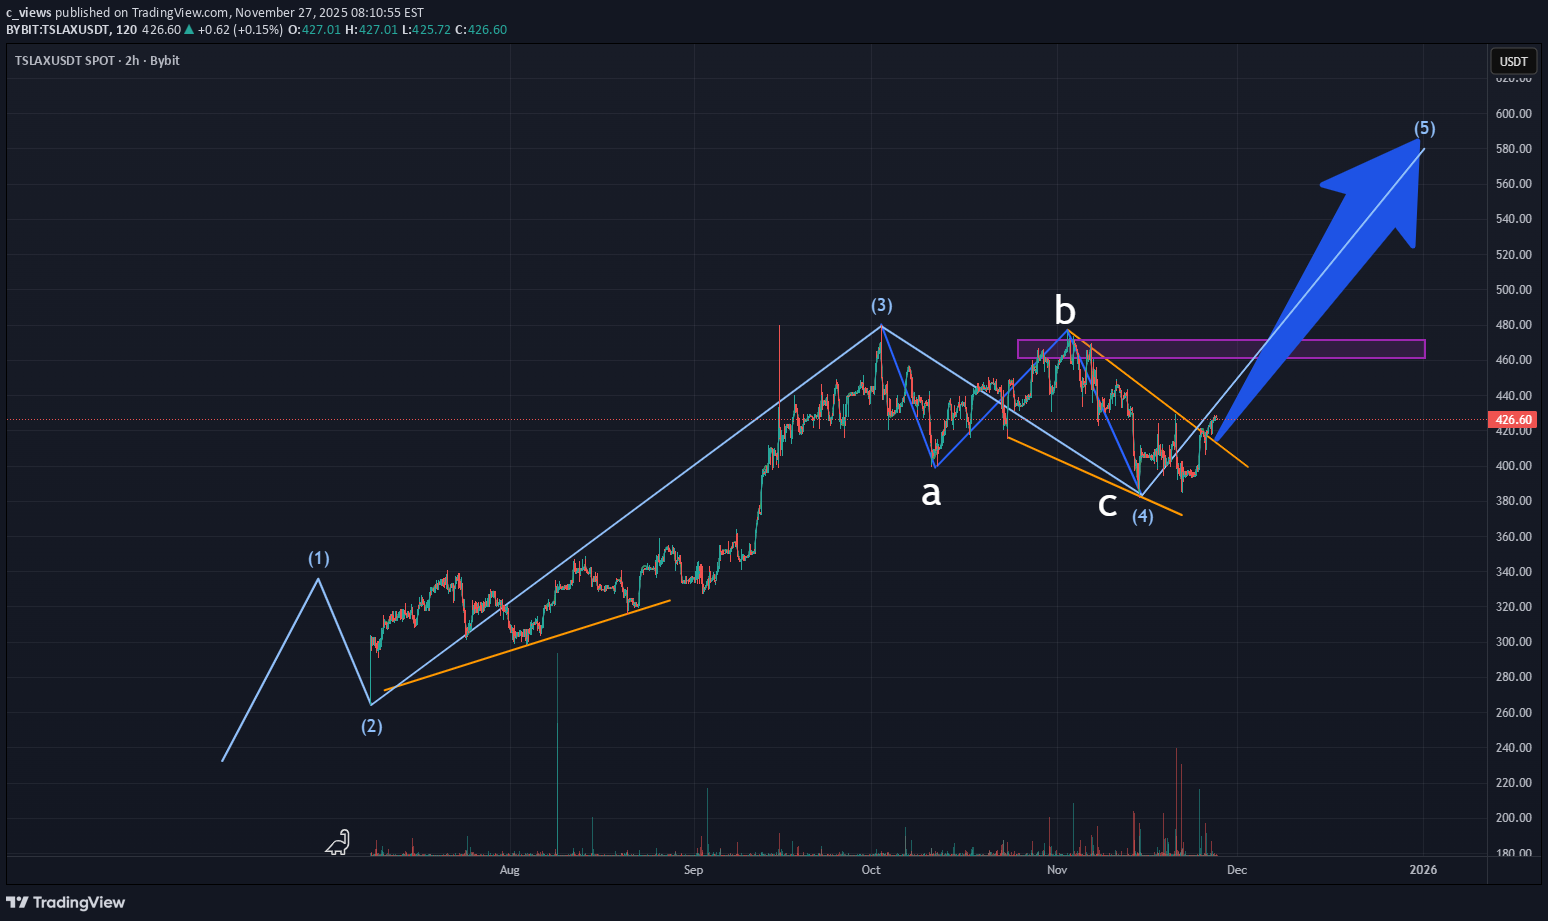Image resolution: width=1548 pixels, height=921 pixels.
Task: Click the wave (5) target label
Action: (x=1424, y=128)
